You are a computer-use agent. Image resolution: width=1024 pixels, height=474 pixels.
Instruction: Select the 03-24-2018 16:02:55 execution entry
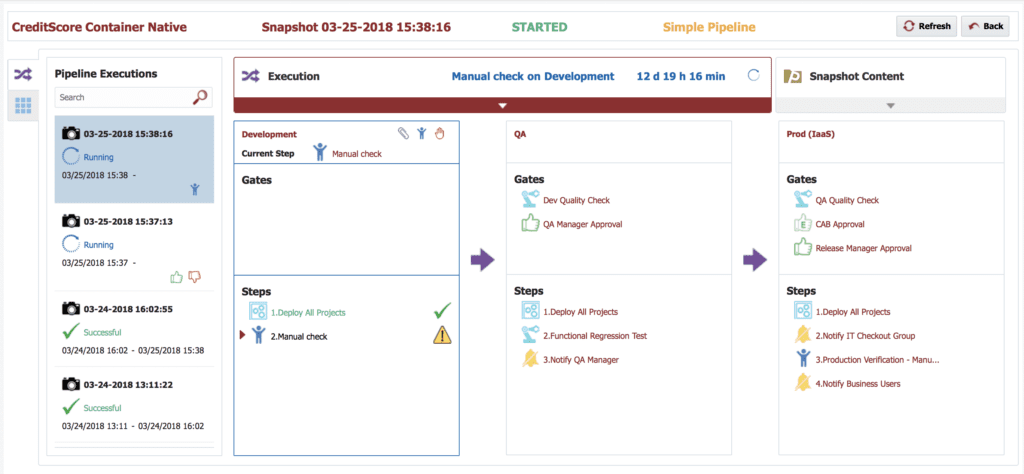(x=135, y=329)
